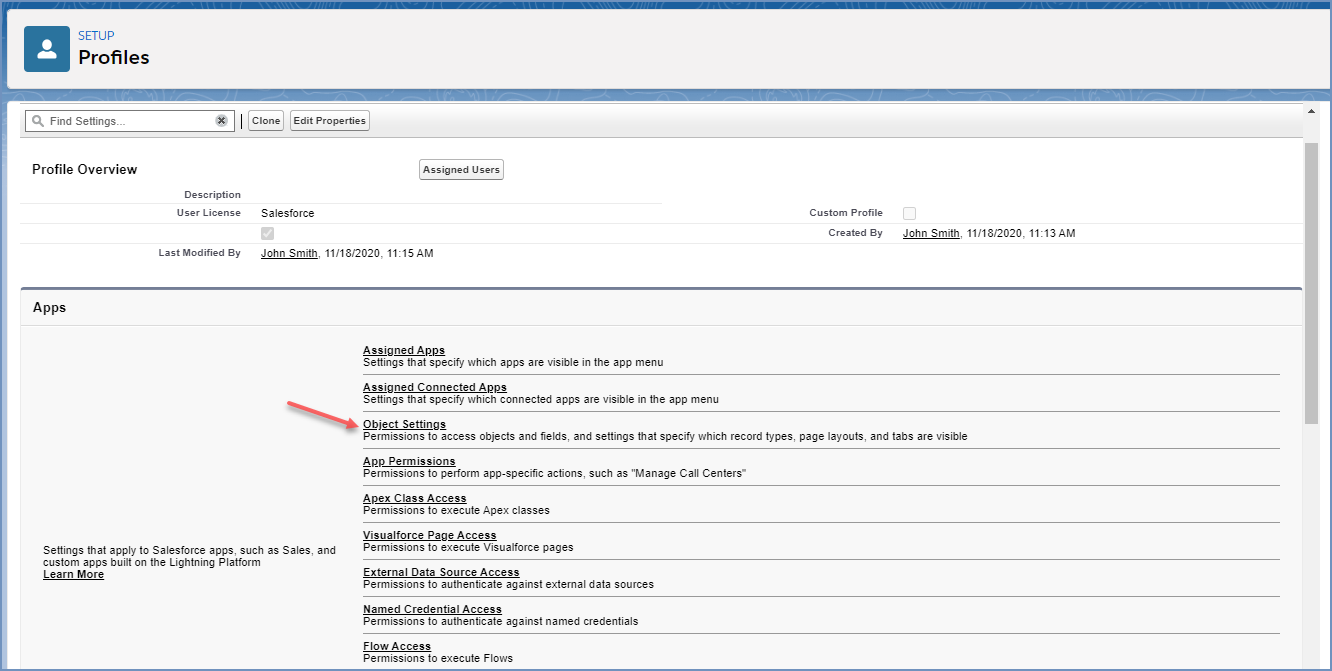Click John Smith in Created By
This screenshot has width=1332, height=671.
point(932,233)
